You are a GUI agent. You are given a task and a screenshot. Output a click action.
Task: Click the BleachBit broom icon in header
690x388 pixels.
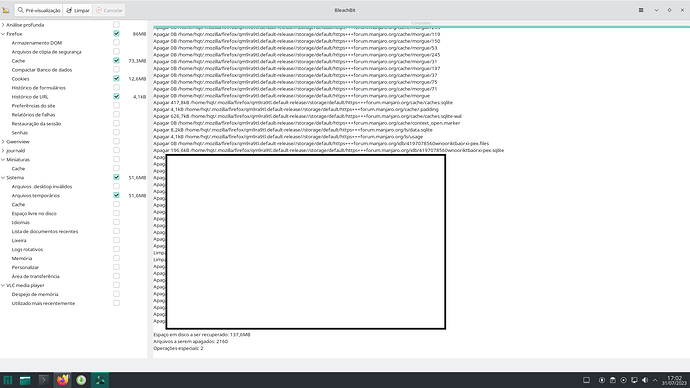coord(6,10)
